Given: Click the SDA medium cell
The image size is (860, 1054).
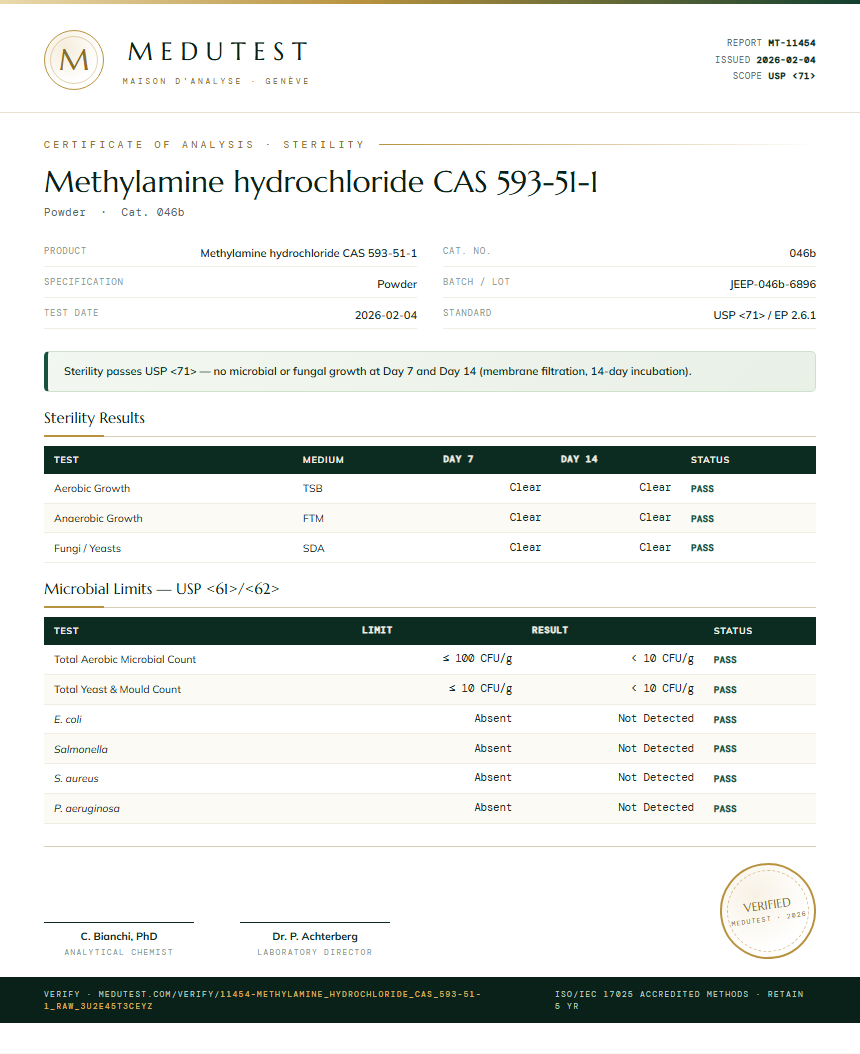Looking at the screenshot, I should click(313, 549).
